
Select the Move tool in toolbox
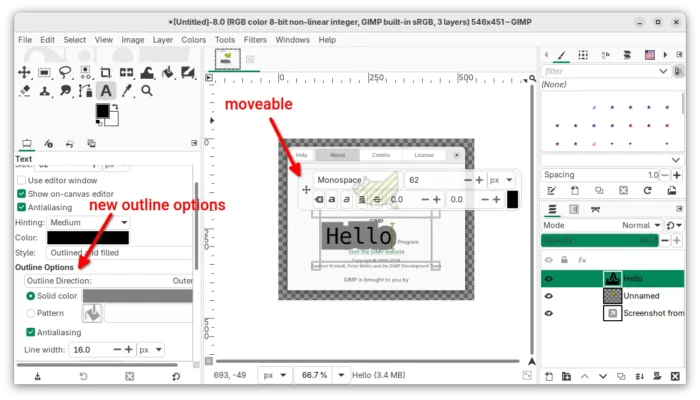(x=25, y=72)
